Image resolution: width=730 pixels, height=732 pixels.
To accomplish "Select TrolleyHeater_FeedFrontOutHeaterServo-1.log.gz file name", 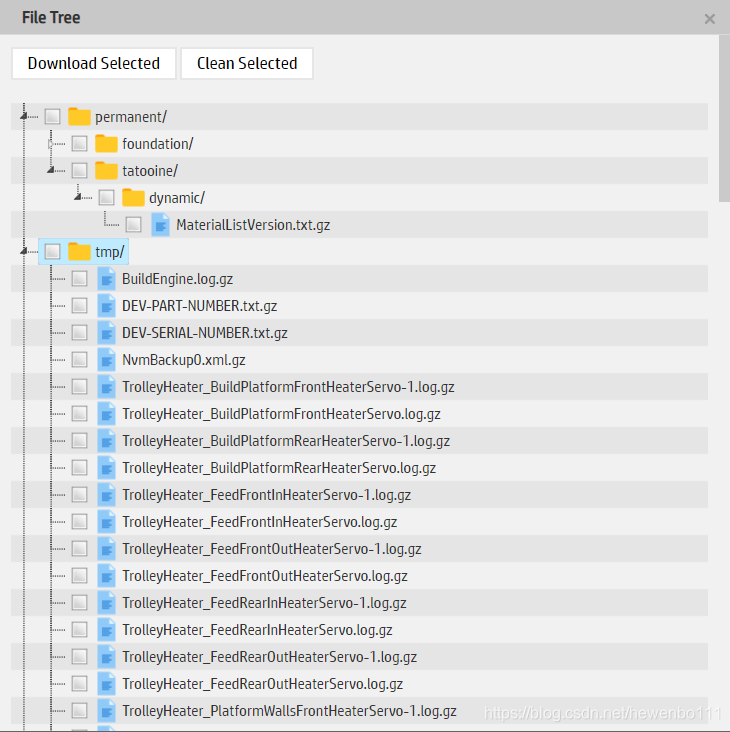I will point(272,550).
